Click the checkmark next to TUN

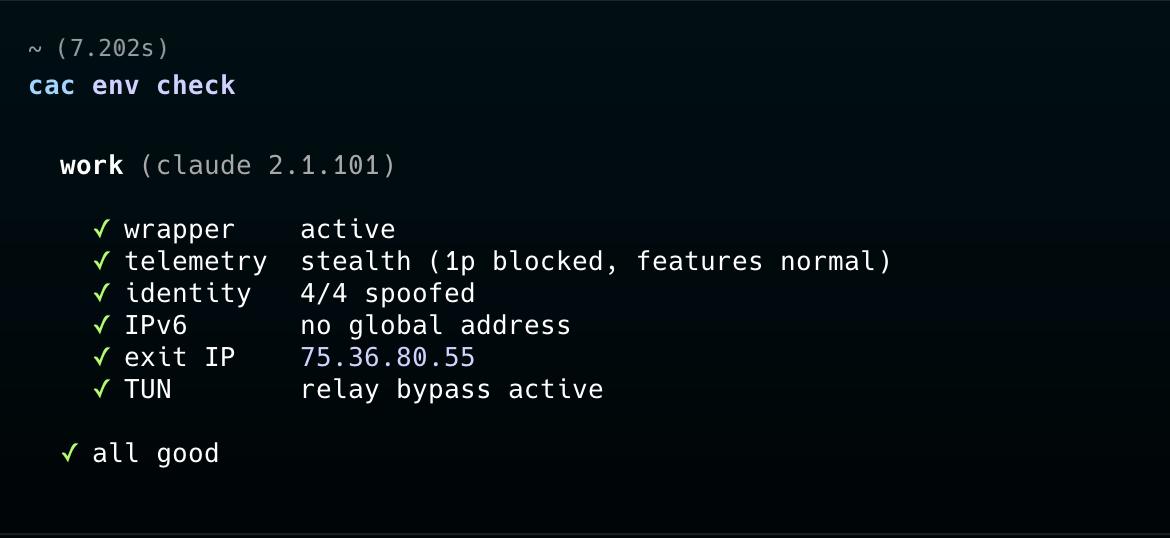[x=101, y=389]
